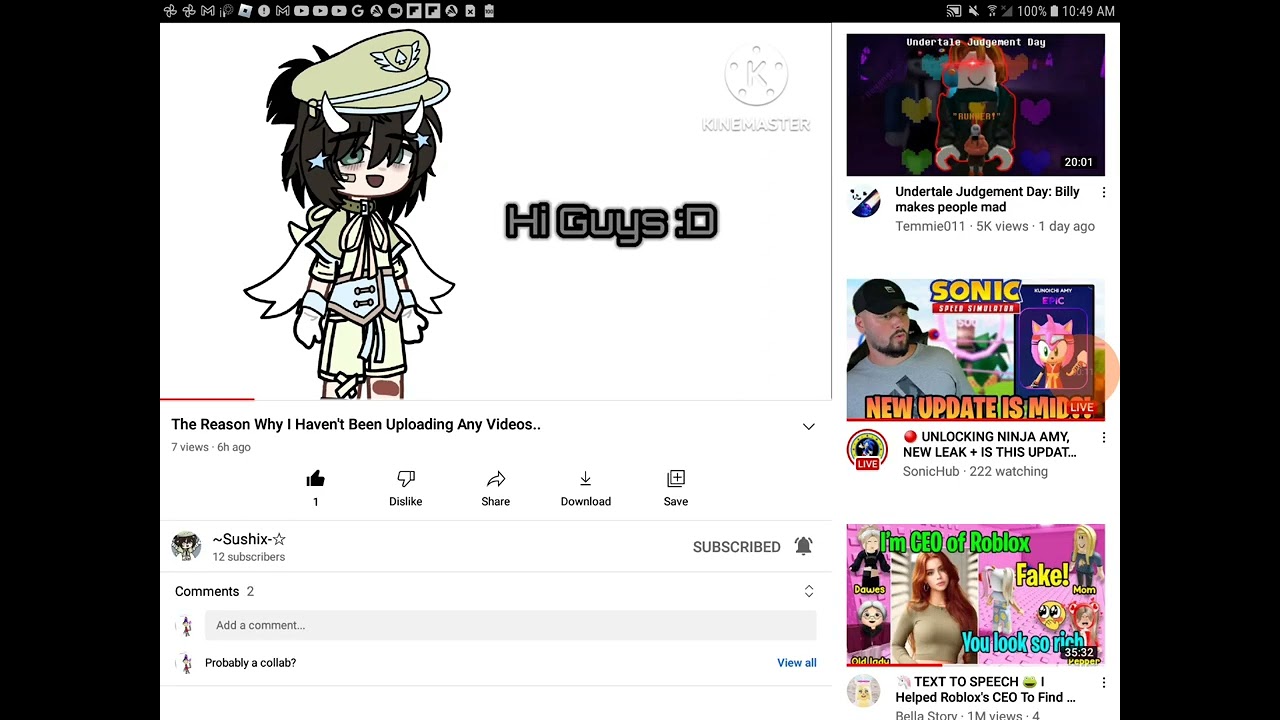Play the Undertale Judgement Day thumbnail
The height and width of the screenshot is (720, 1280).
[976, 105]
